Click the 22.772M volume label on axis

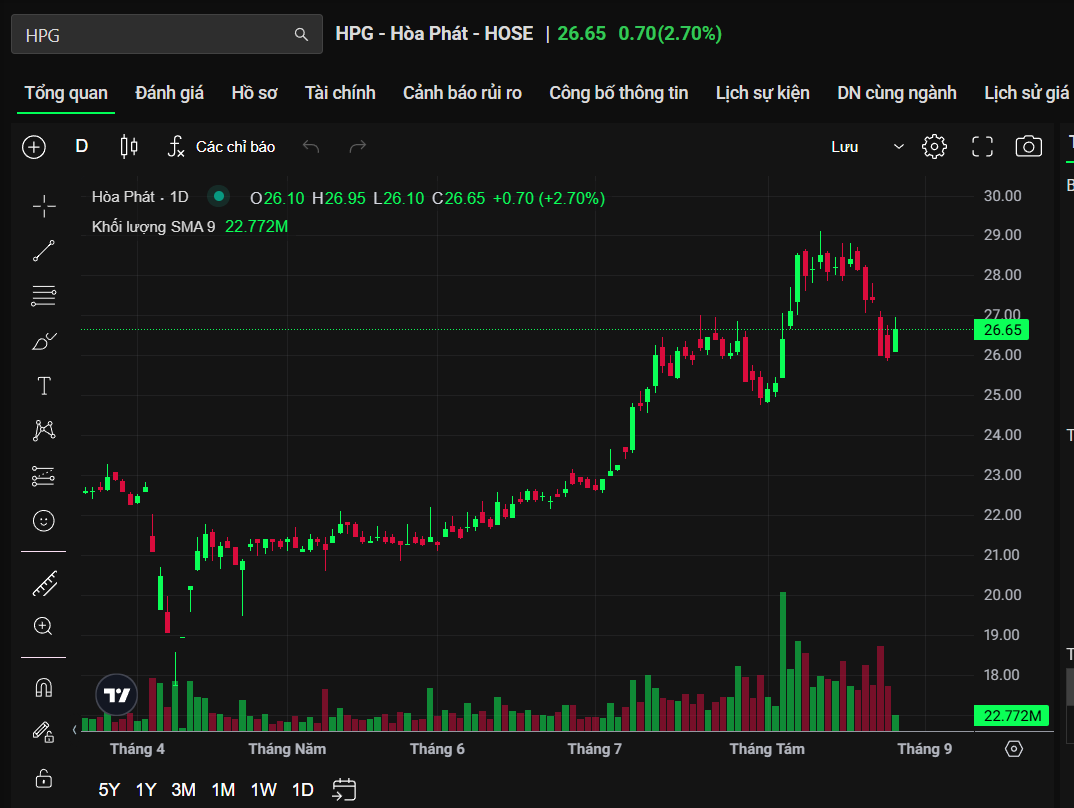[x=1012, y=716]
